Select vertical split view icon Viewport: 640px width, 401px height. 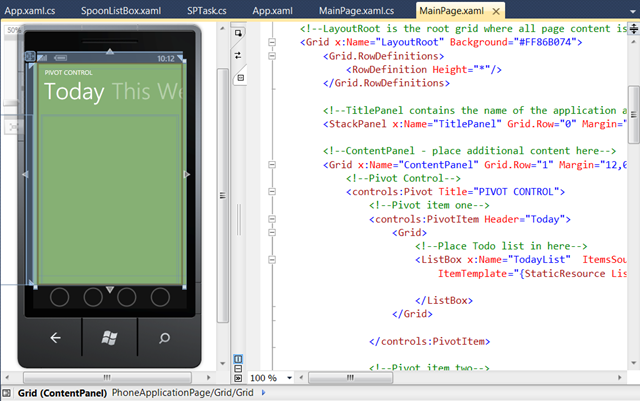pyautogui.click(x=238, y=359)
